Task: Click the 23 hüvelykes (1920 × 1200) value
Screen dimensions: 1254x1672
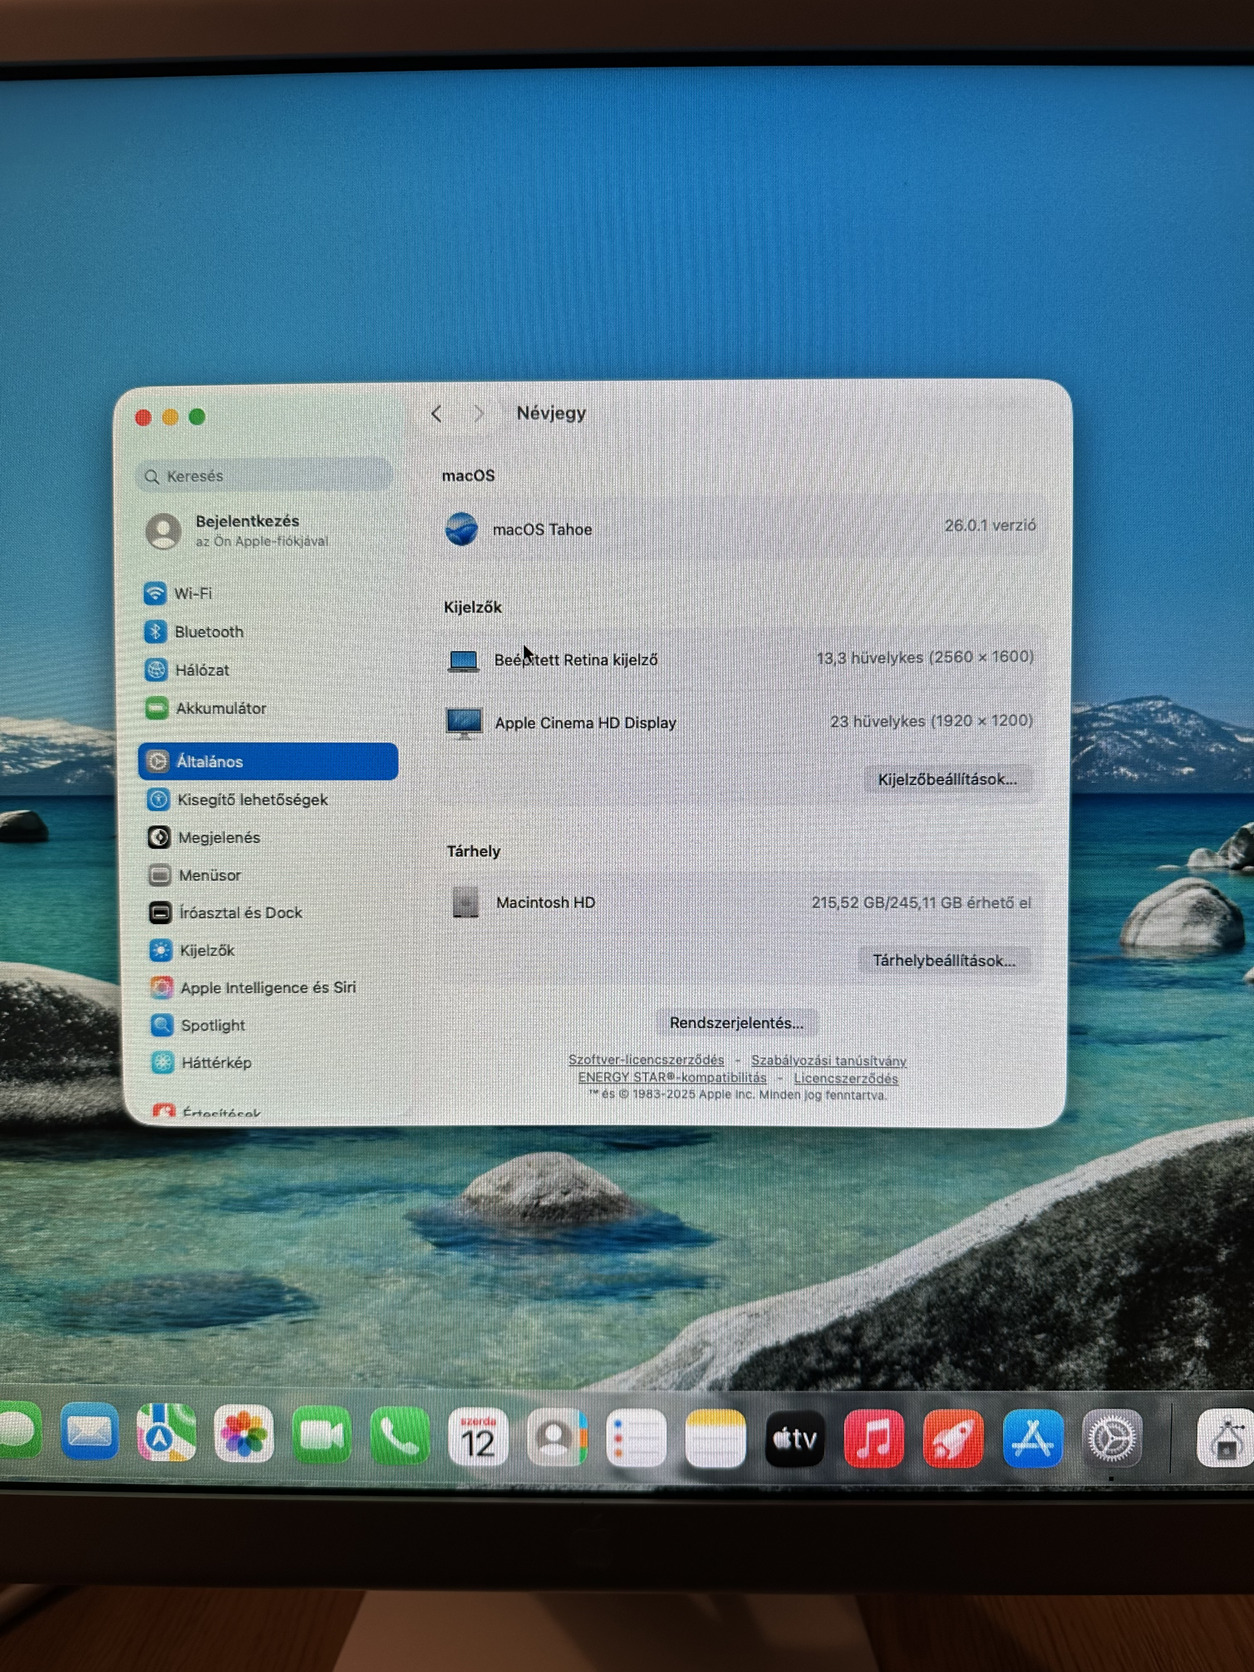Action: [x=931, y=721]
